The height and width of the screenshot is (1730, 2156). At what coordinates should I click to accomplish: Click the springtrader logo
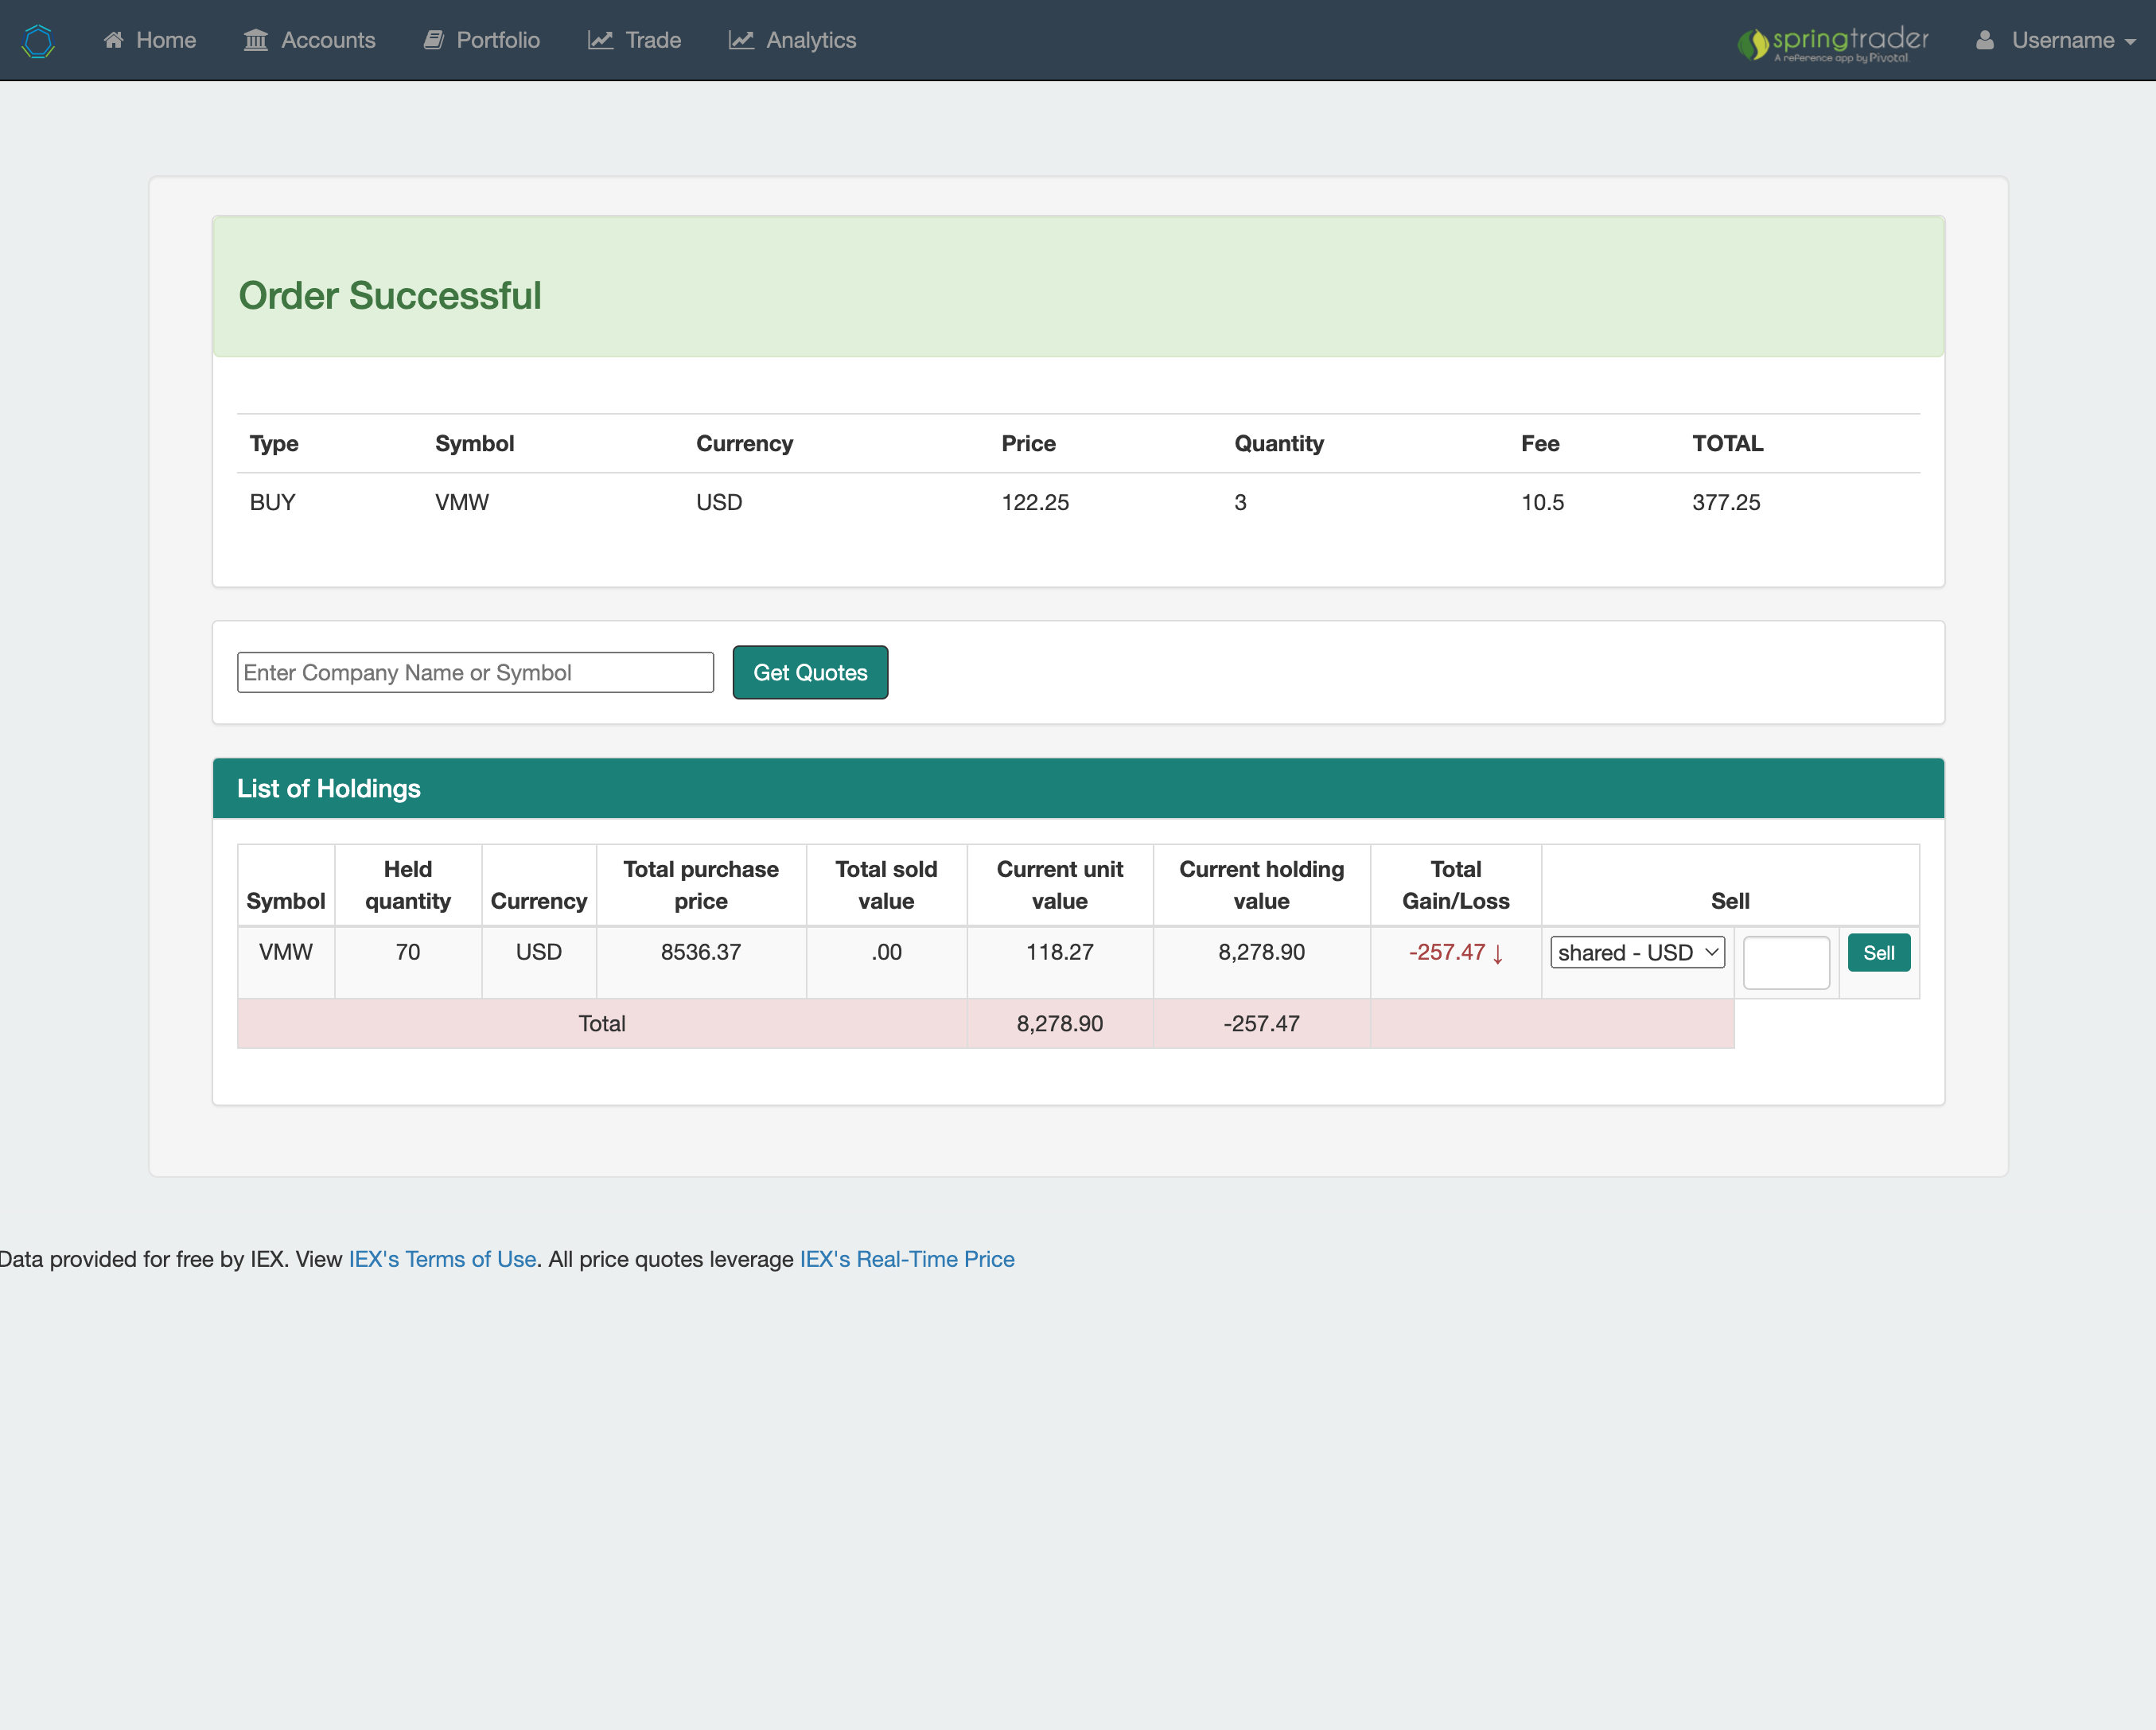click(x=1832, y=43)
